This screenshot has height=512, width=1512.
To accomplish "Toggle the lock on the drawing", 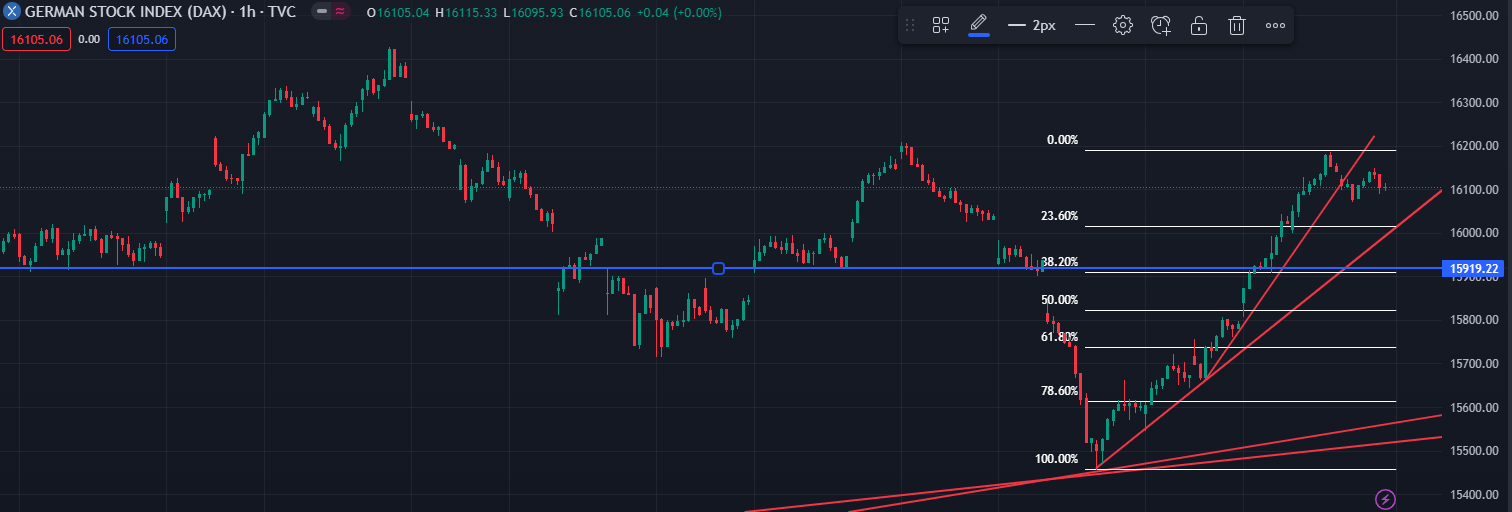I will tap(1199, 26).
